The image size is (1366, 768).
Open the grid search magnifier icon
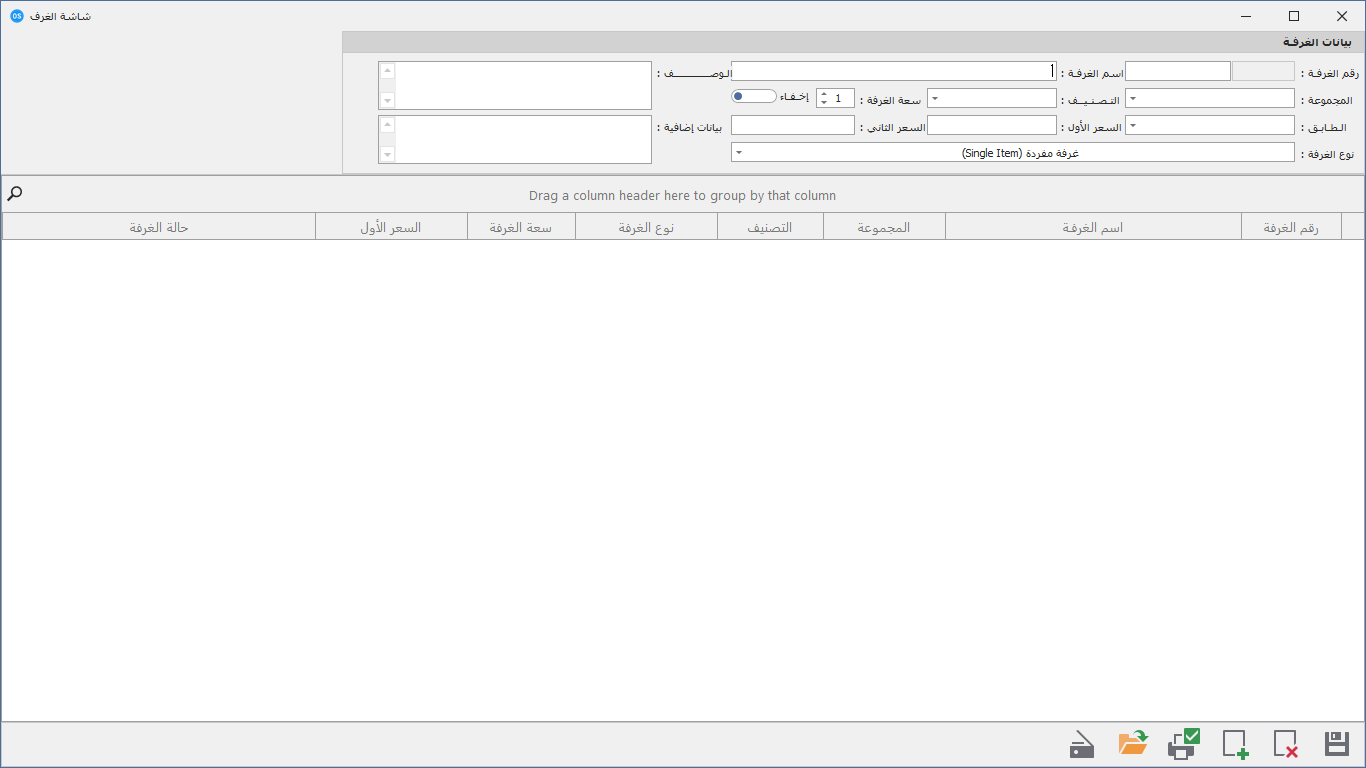coord(15,194)
